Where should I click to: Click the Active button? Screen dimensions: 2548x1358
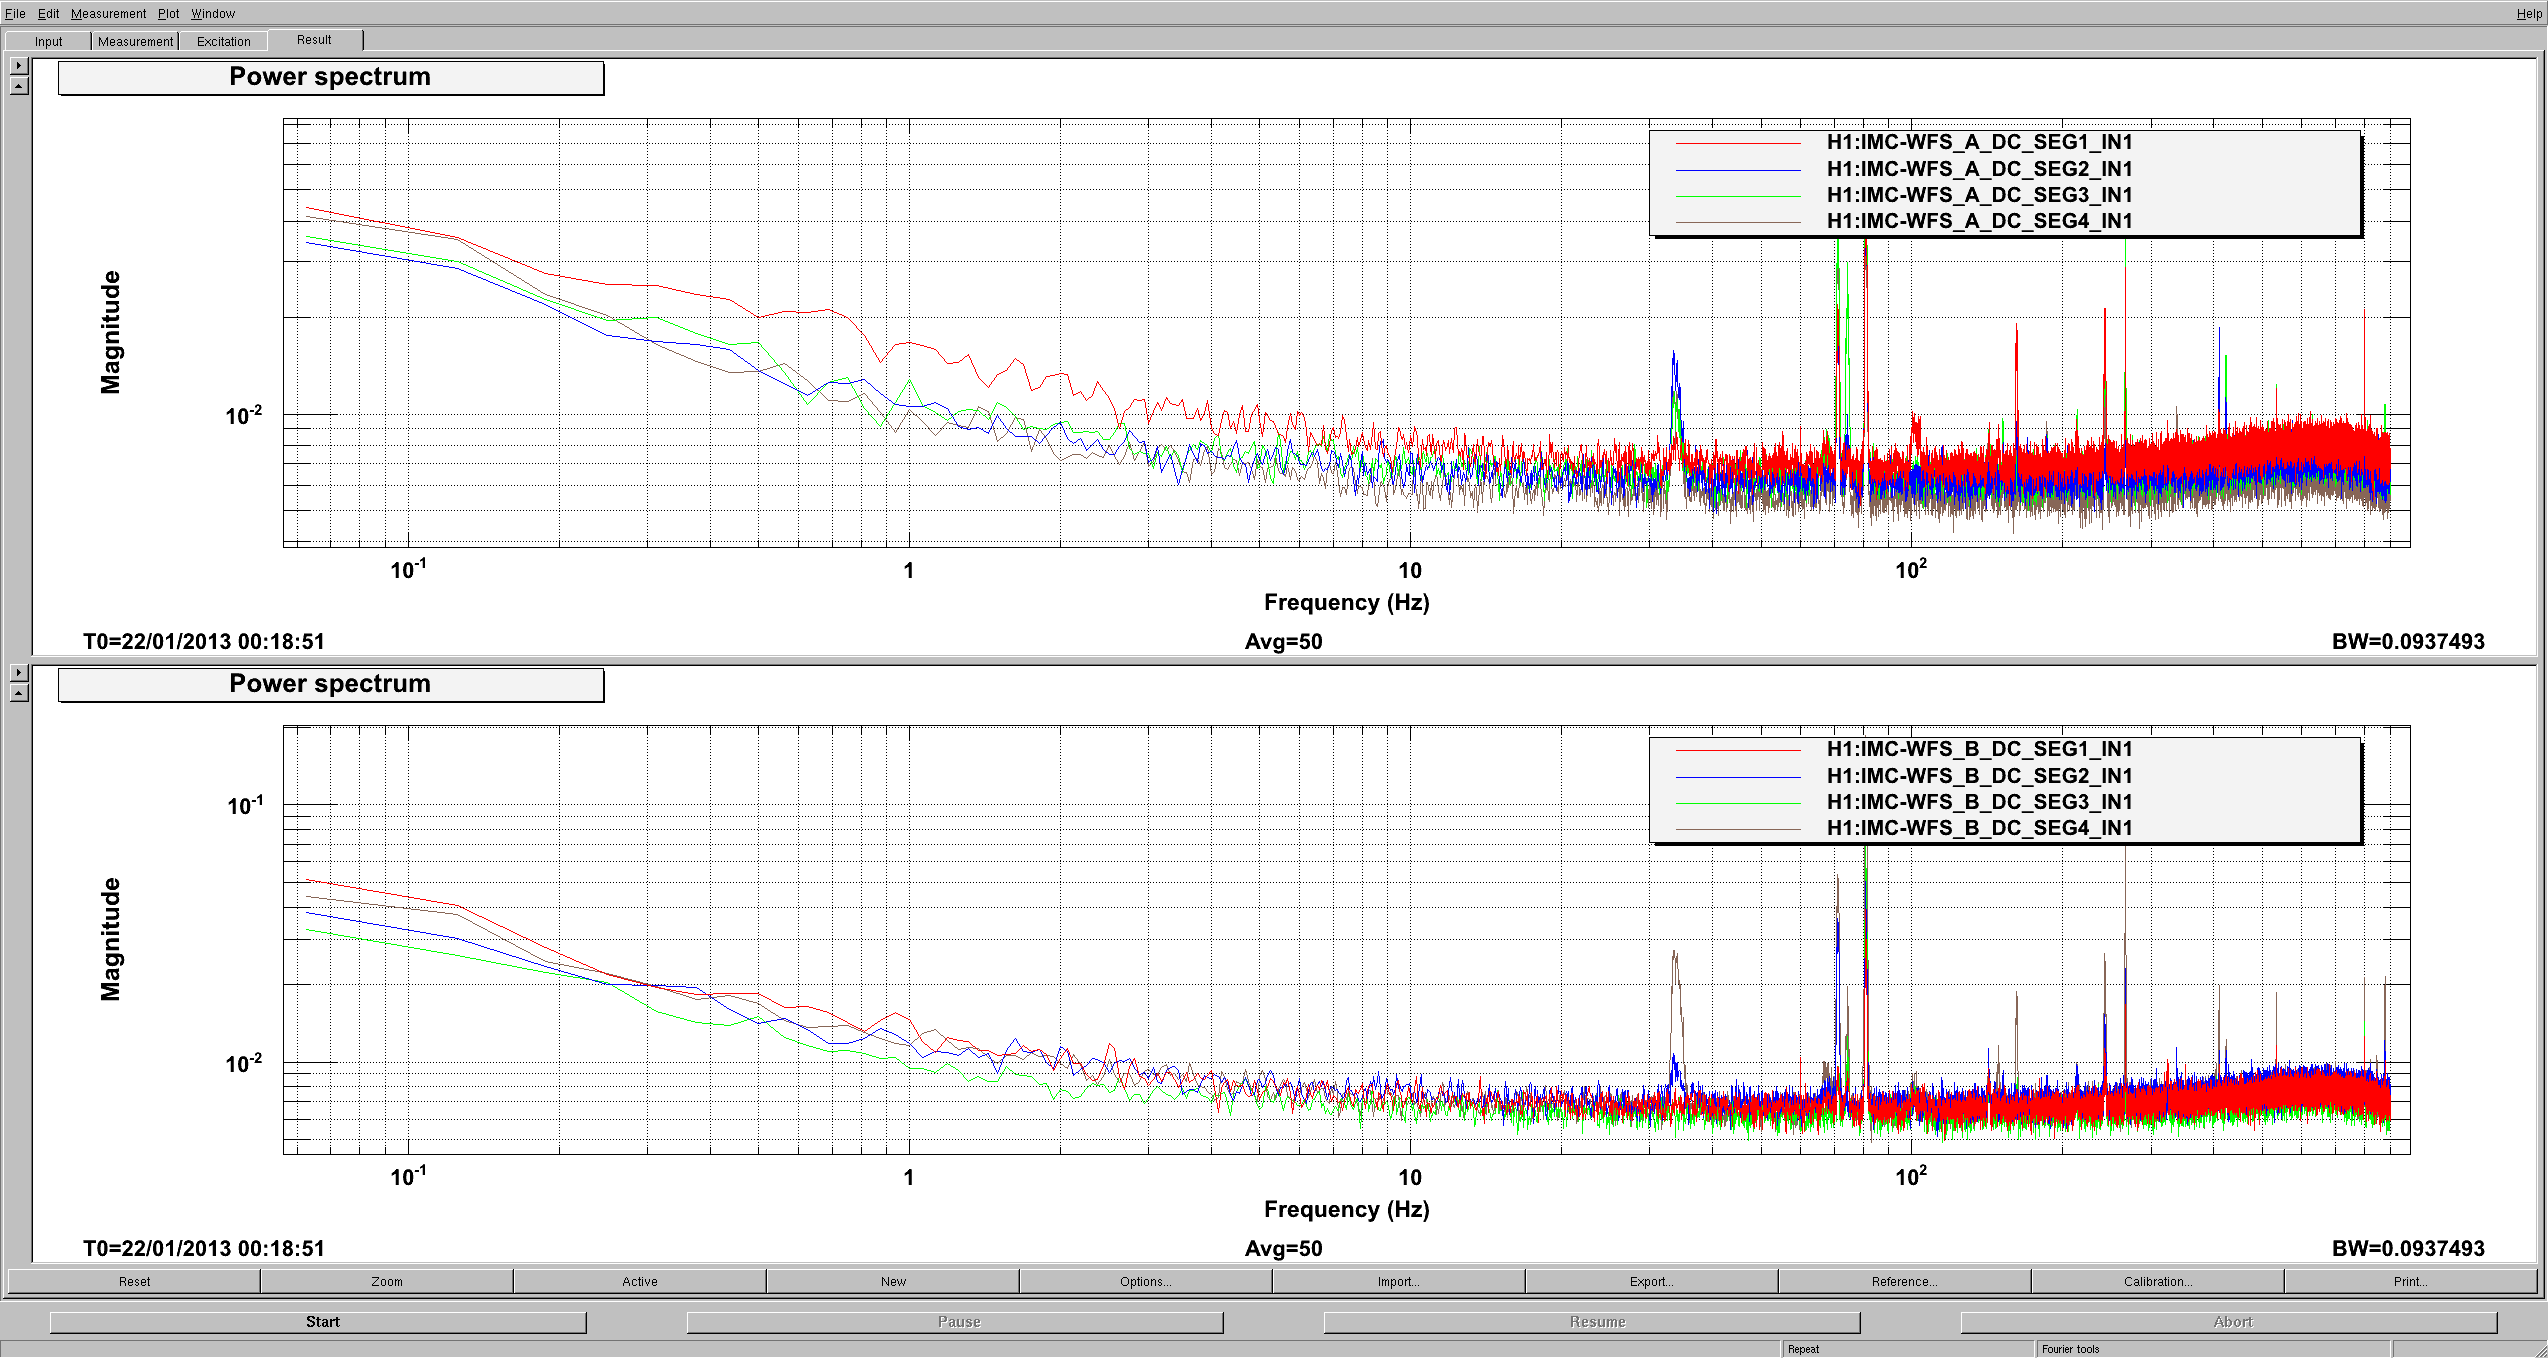click(x=640, y=1281)
